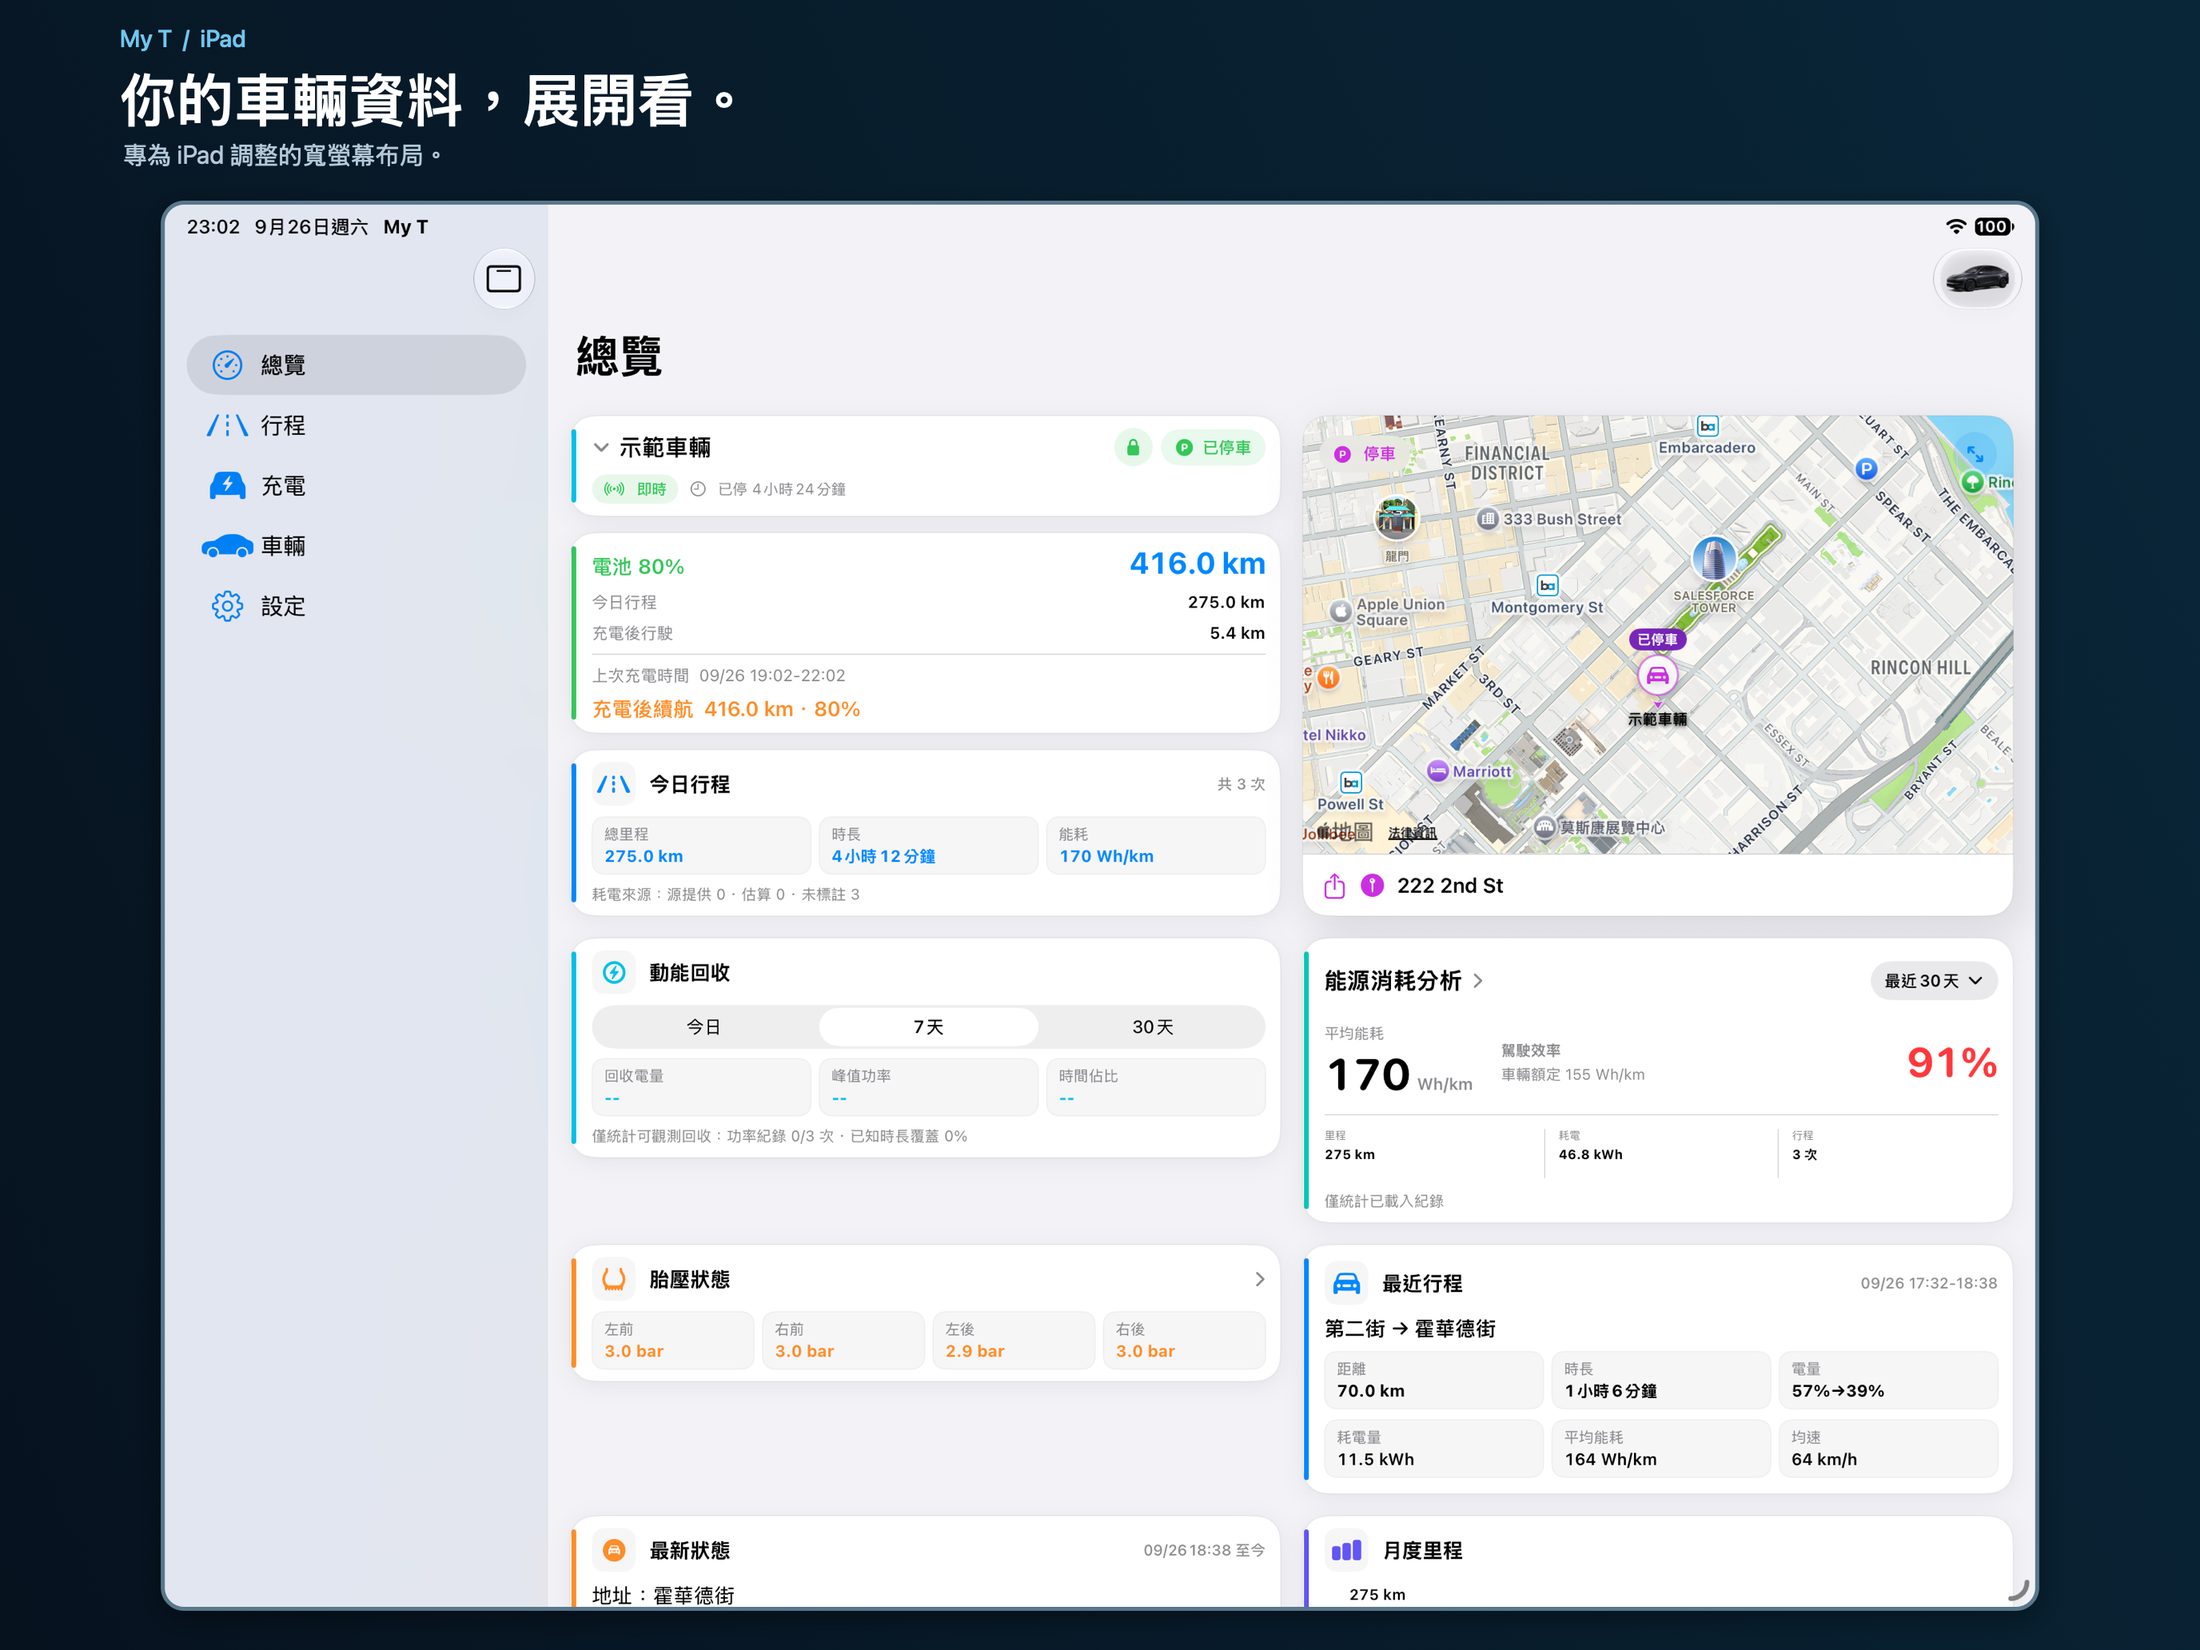This screenshot has height=1650, width=2200.
Task: Click the 已停車 car pin on map
Action: point(1657,676)
